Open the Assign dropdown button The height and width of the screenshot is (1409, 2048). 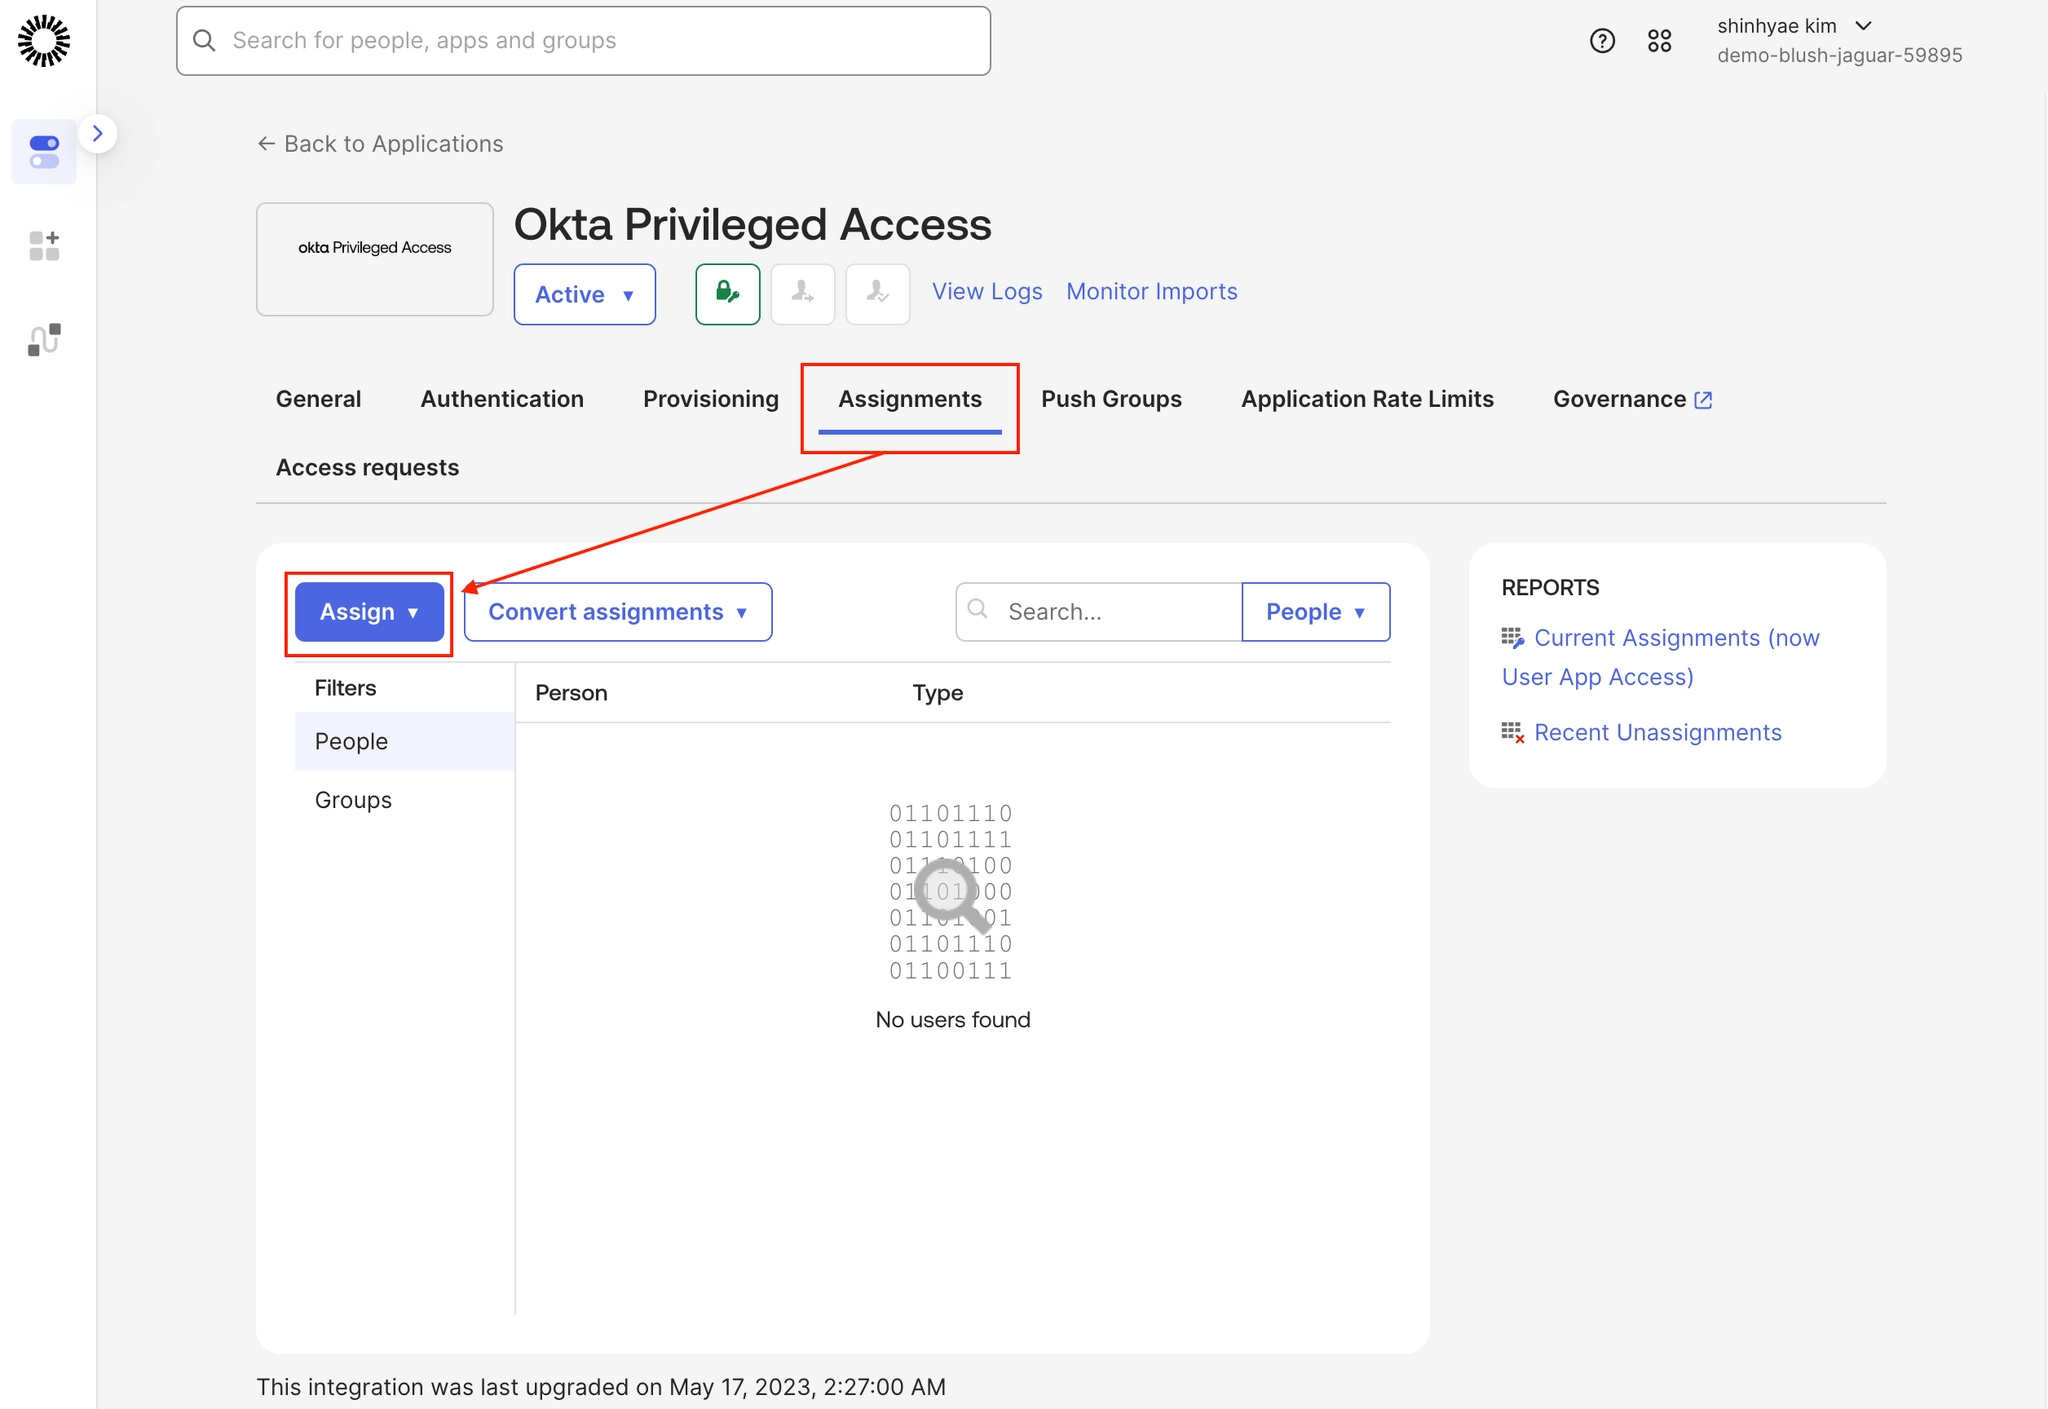tap(369, 612)
